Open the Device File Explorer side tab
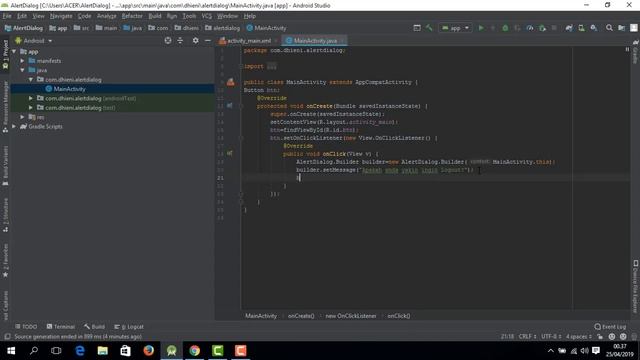This screenshot has width=640, height=360. 635,286
